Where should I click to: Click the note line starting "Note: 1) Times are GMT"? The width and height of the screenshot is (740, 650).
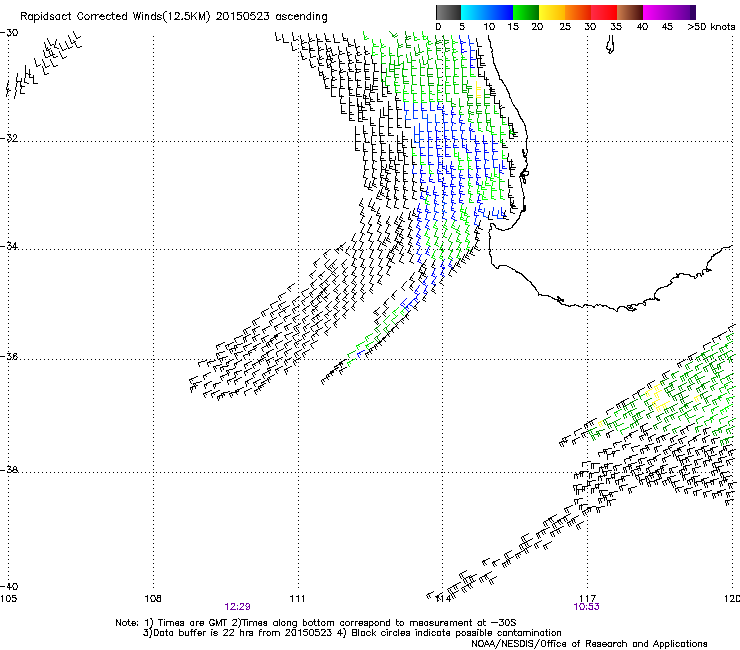(x=316, y=623)
